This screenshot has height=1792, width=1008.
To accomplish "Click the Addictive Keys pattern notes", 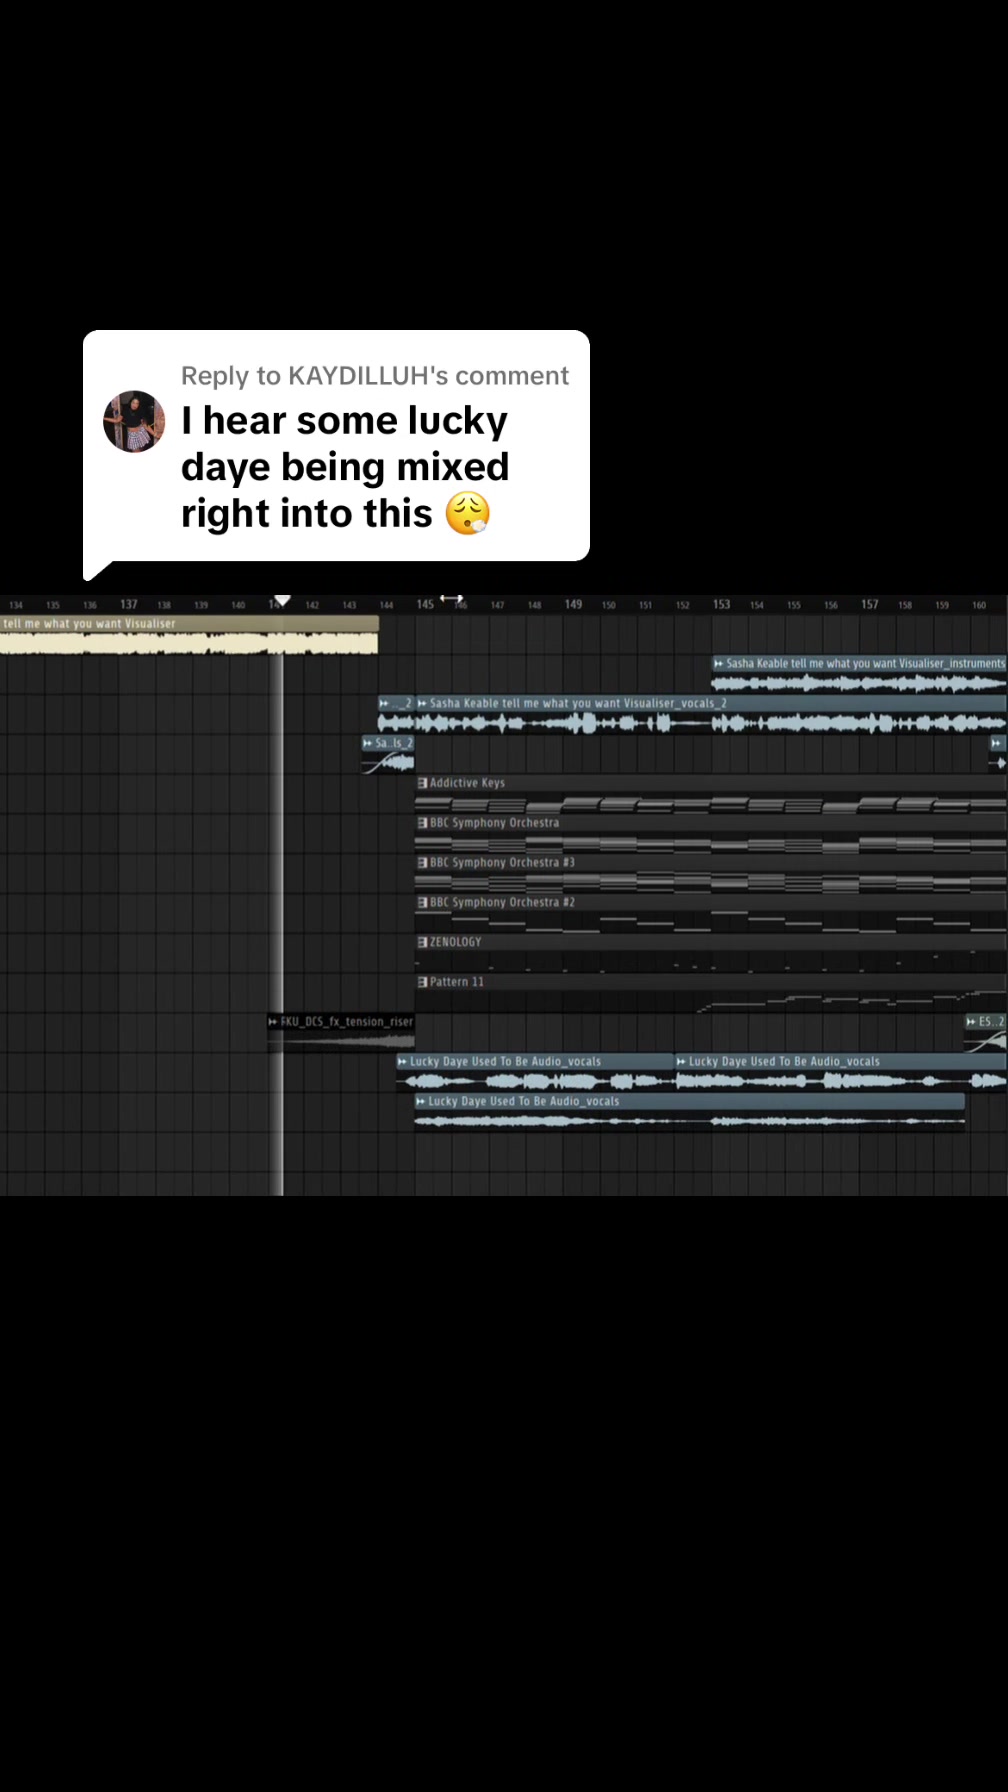I will pos(710,804).
